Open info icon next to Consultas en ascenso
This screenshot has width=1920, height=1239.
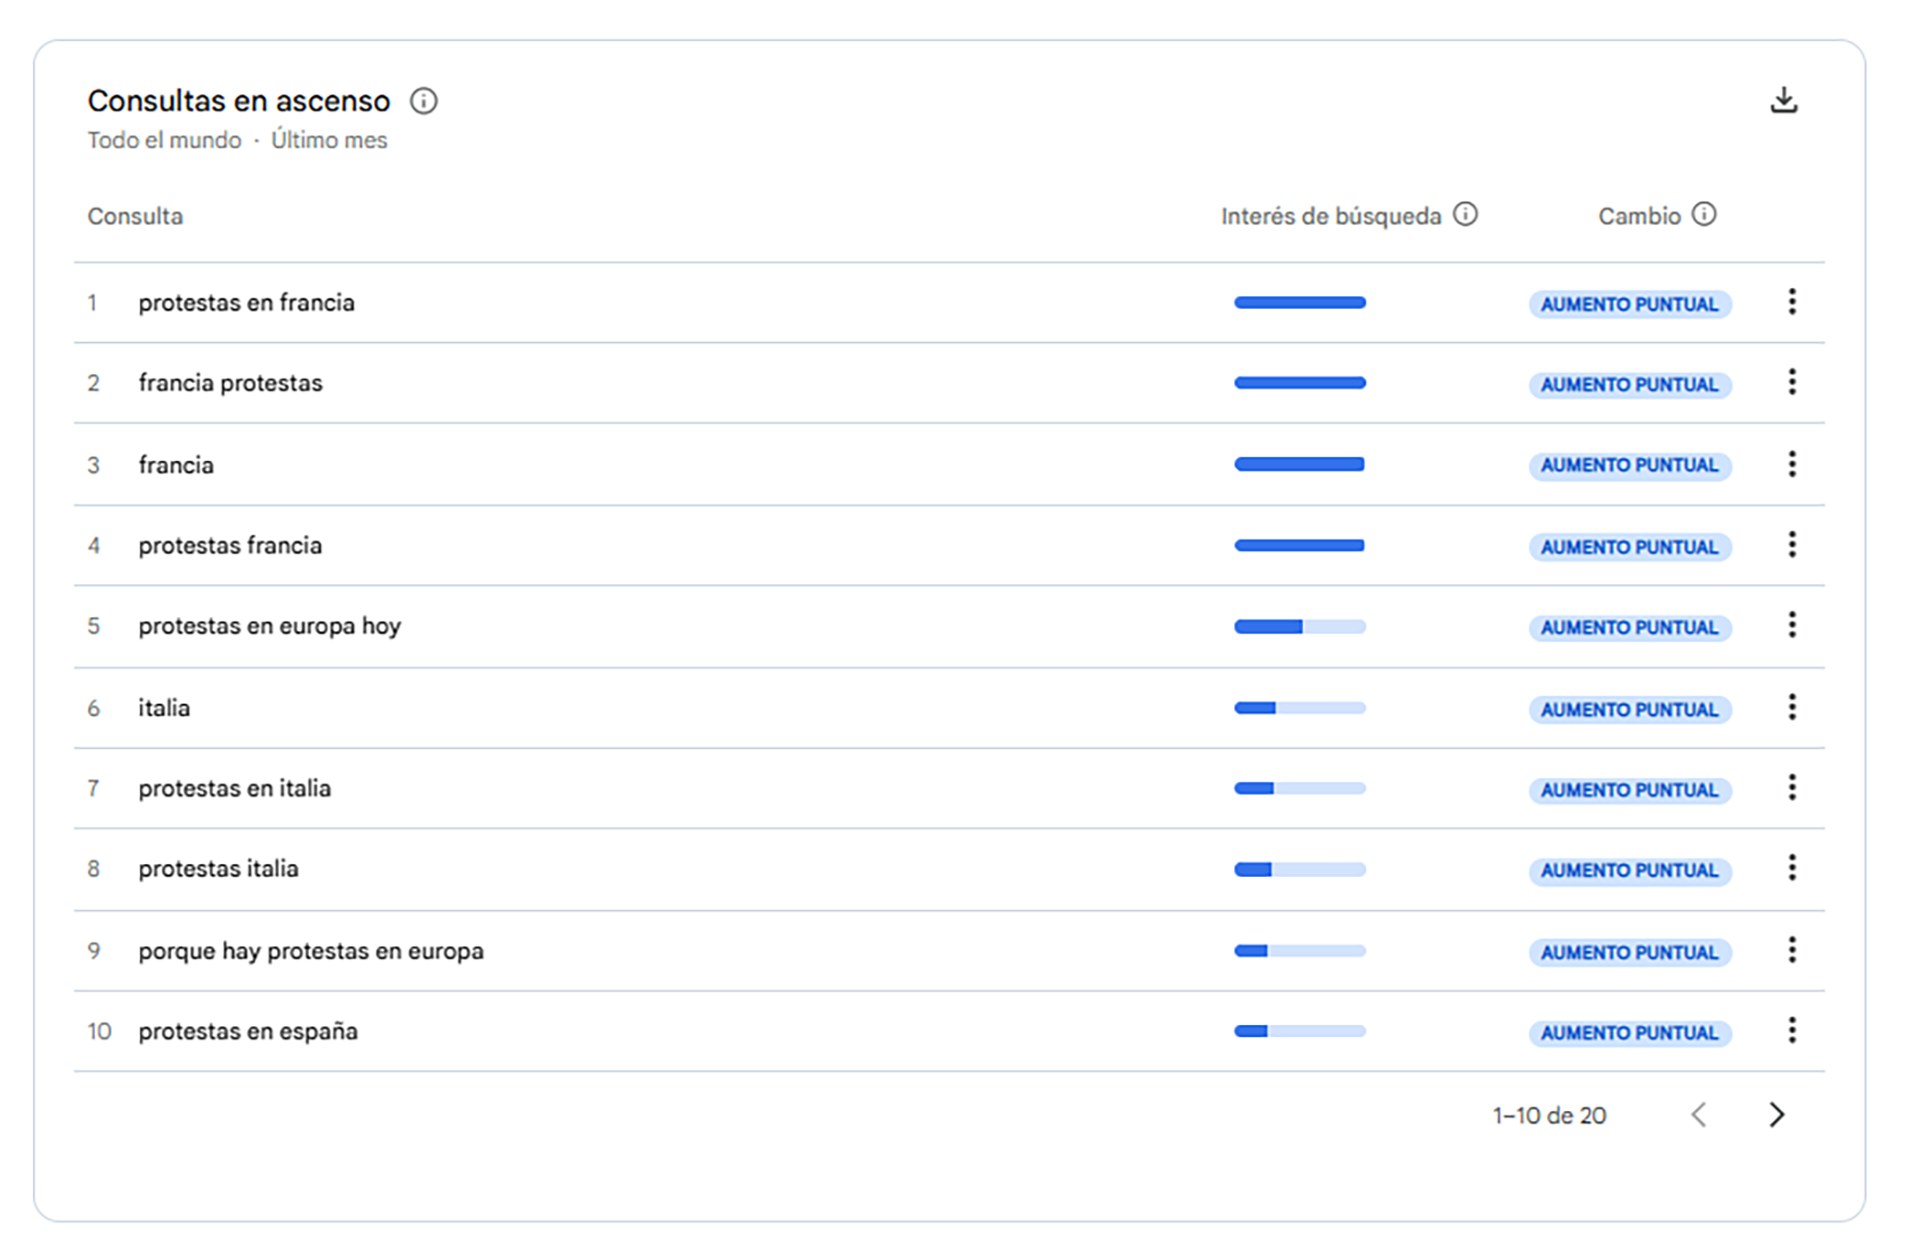[x=423, y=101]
